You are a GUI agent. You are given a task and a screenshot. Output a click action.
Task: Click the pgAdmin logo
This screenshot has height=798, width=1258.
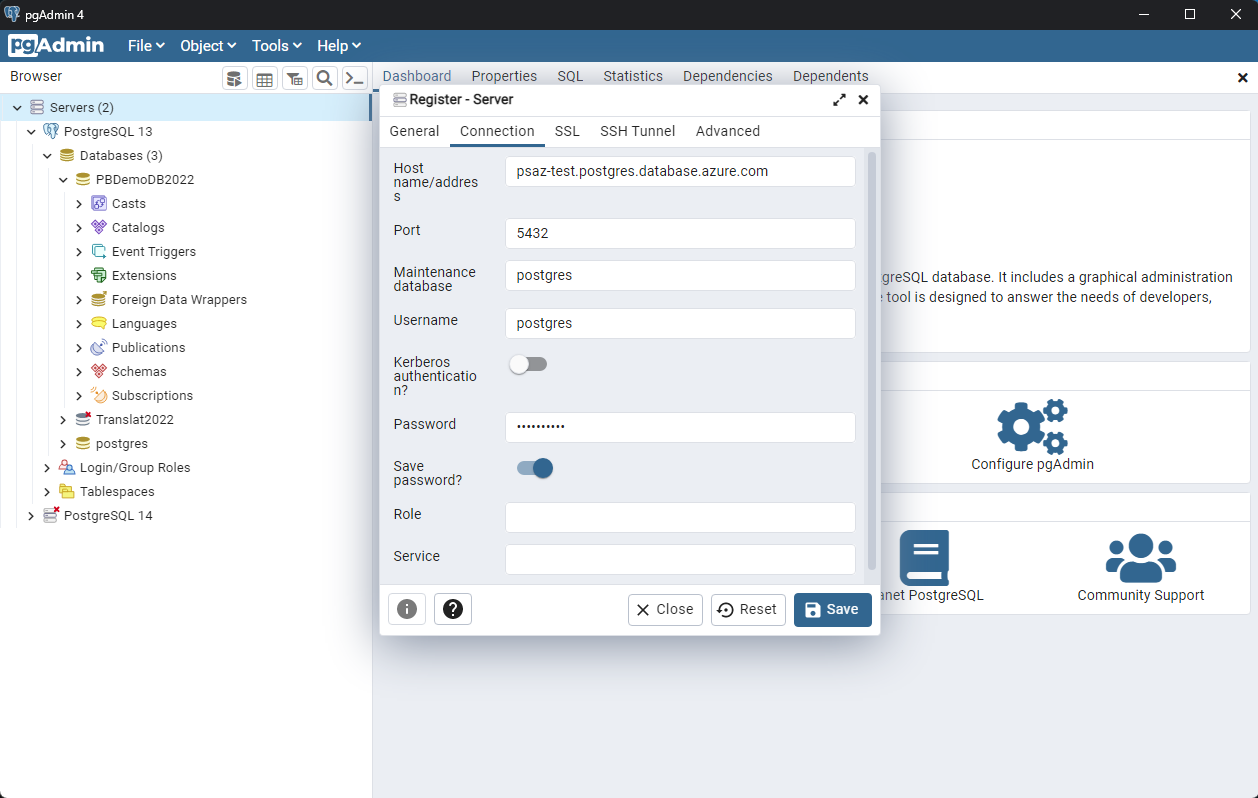56,45
